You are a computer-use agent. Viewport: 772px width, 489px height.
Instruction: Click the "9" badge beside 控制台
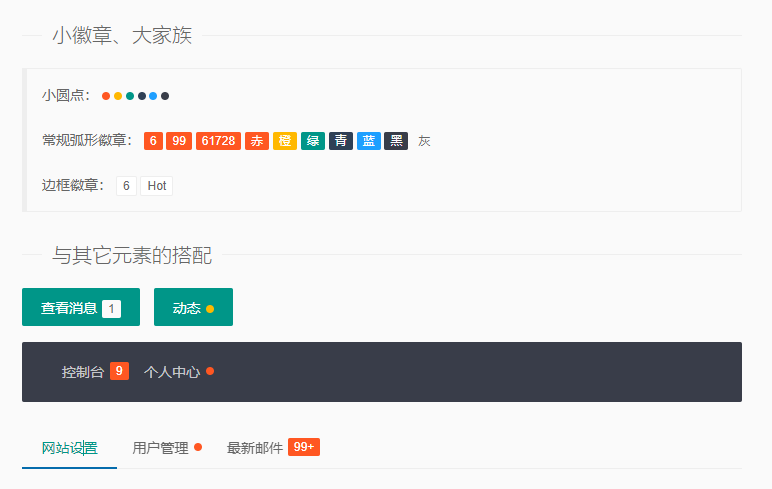tap(119, 371)
